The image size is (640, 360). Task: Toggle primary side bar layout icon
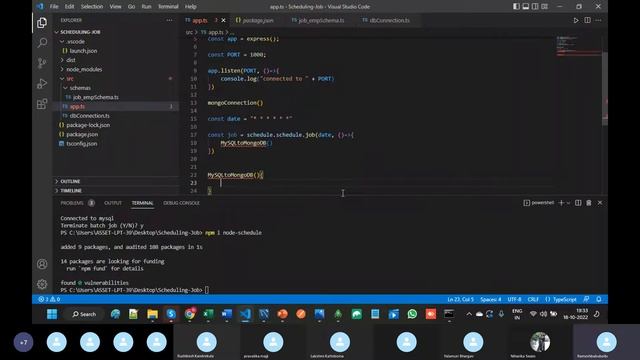[x=516, y=7]
